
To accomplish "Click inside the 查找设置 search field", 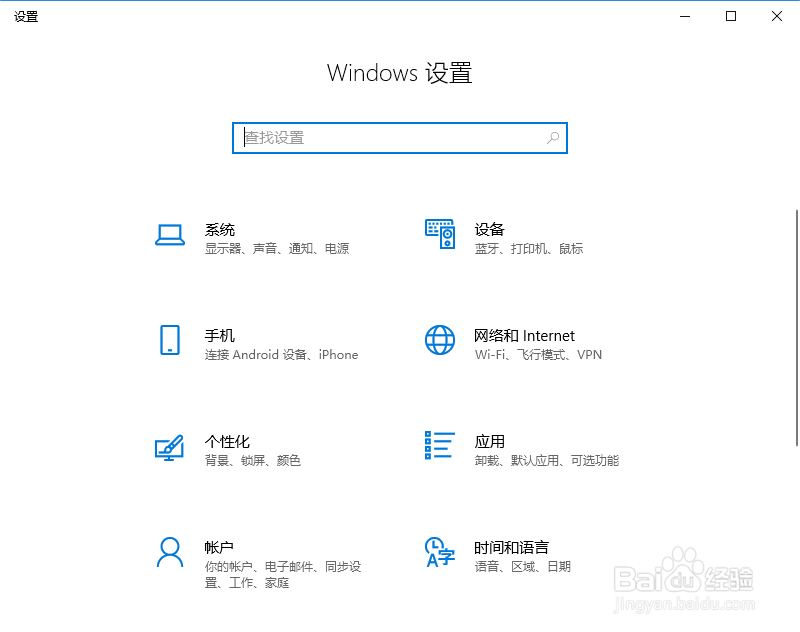I will (x=350, y=138).
